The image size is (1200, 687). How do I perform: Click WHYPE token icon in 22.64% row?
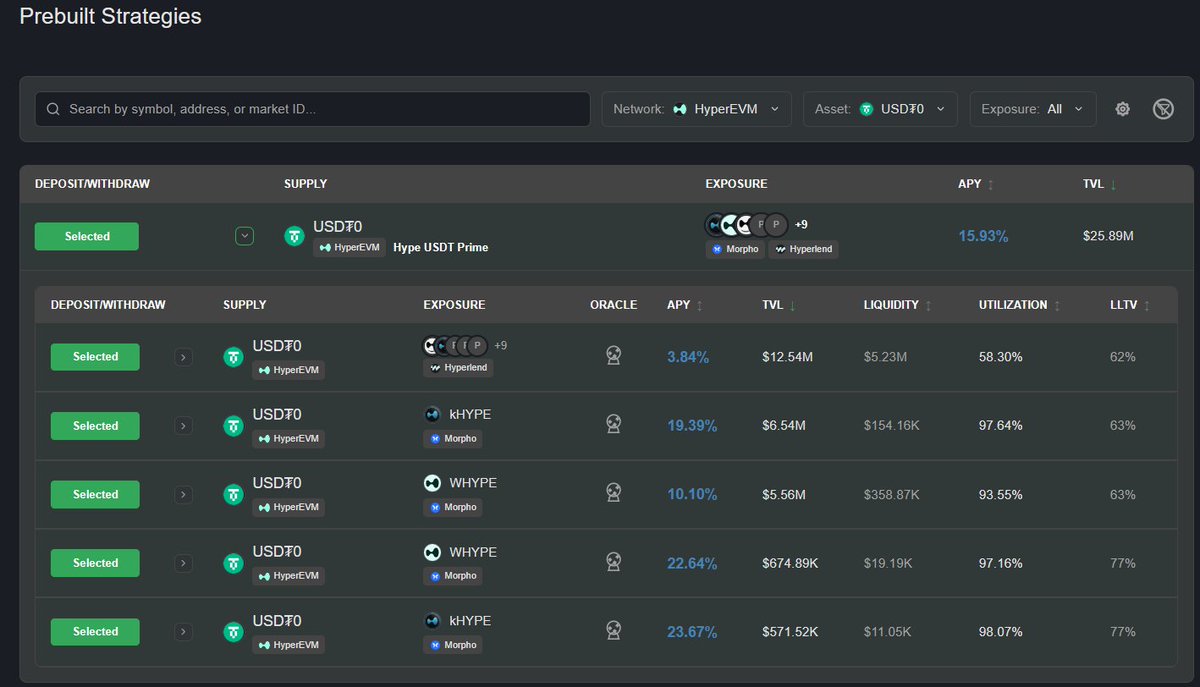click(432, 552)
